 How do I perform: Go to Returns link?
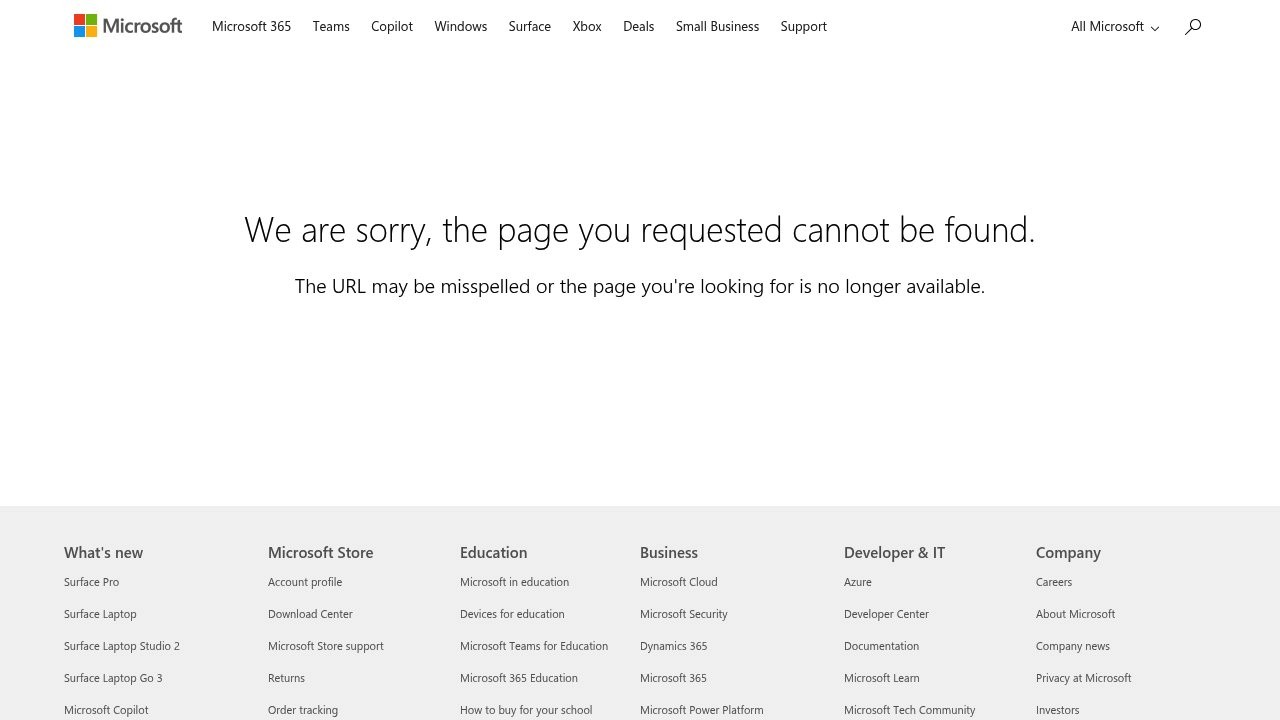286,678
